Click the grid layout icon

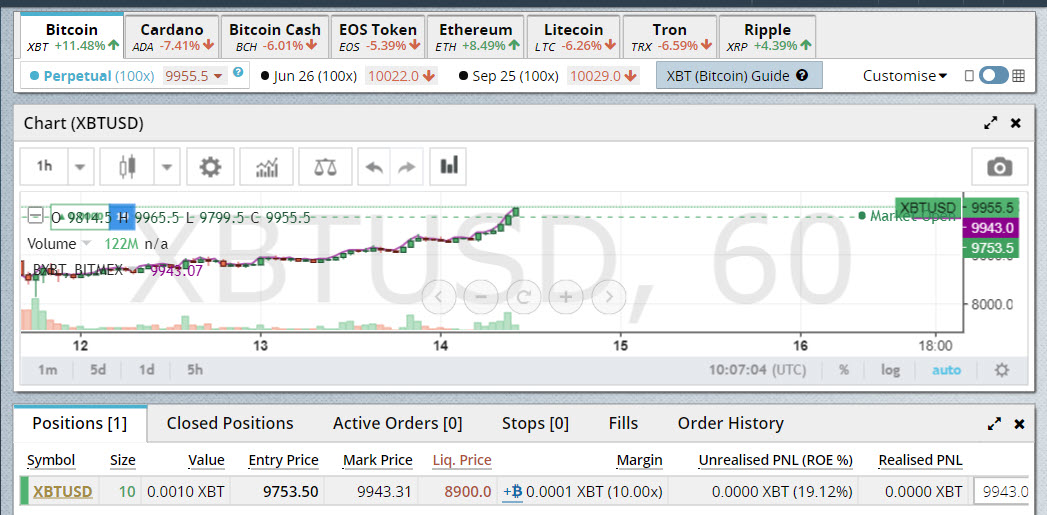point(1018,75)
